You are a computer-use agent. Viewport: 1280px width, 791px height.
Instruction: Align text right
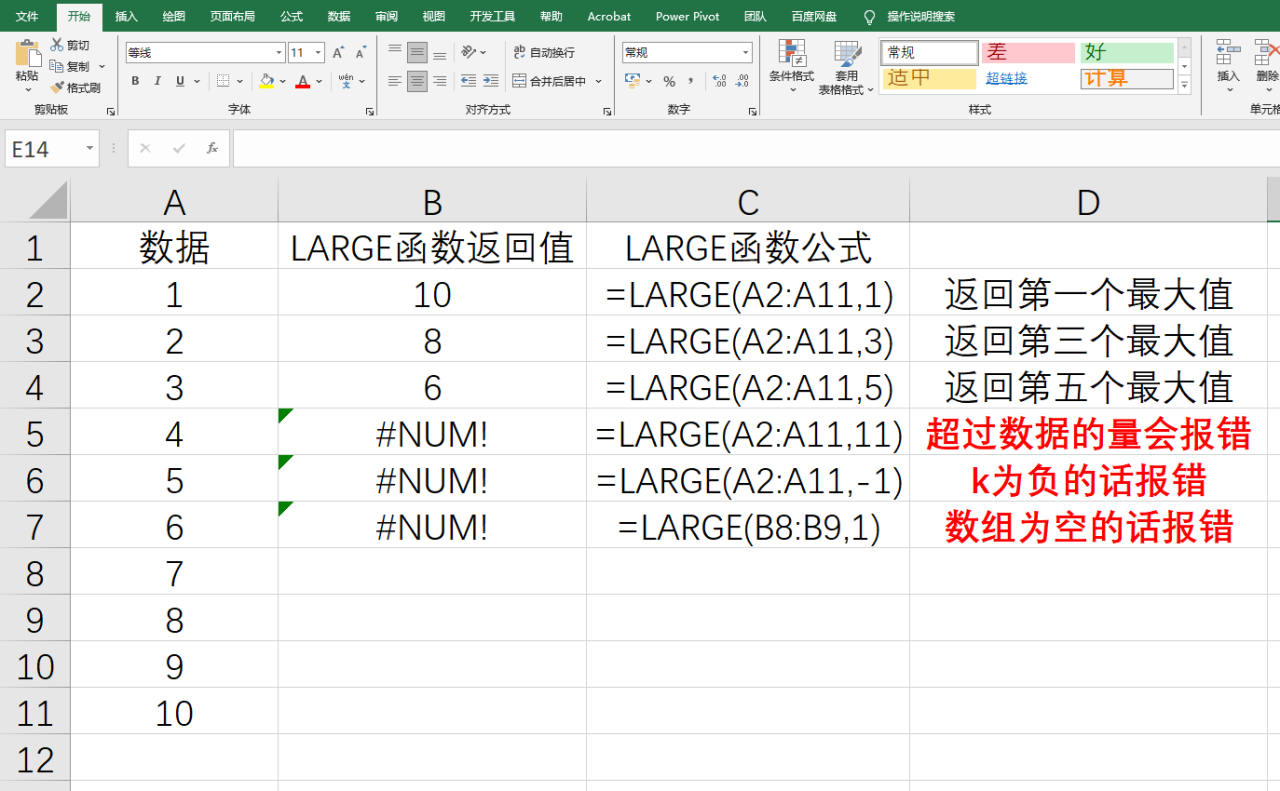pyautogui.click(x=439, y=81)
